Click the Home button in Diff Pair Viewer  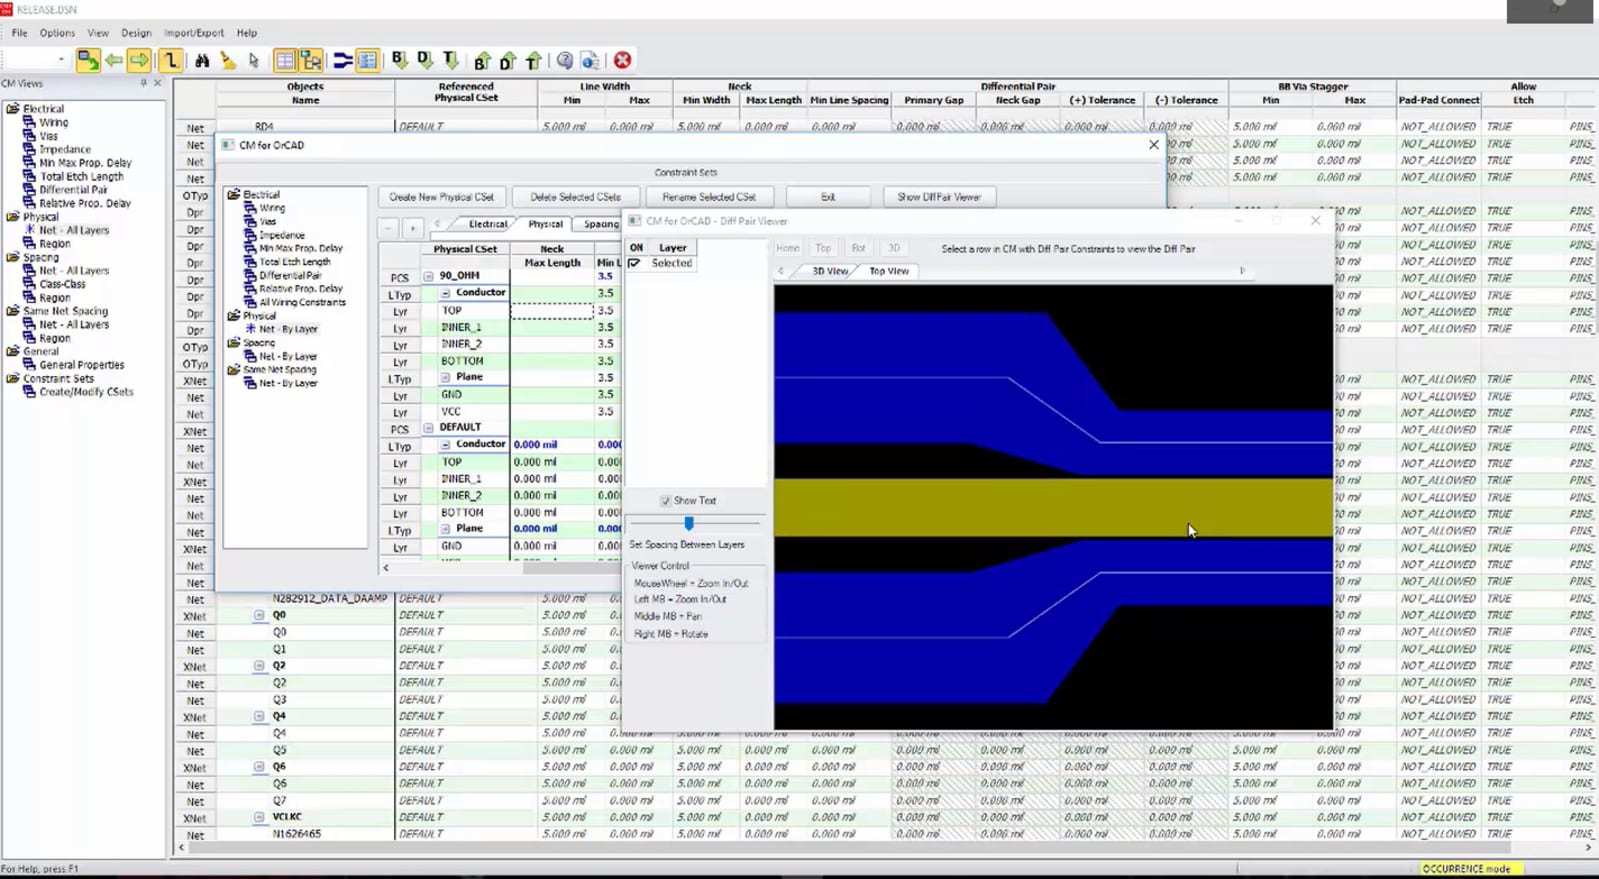[x=788, y=248]
